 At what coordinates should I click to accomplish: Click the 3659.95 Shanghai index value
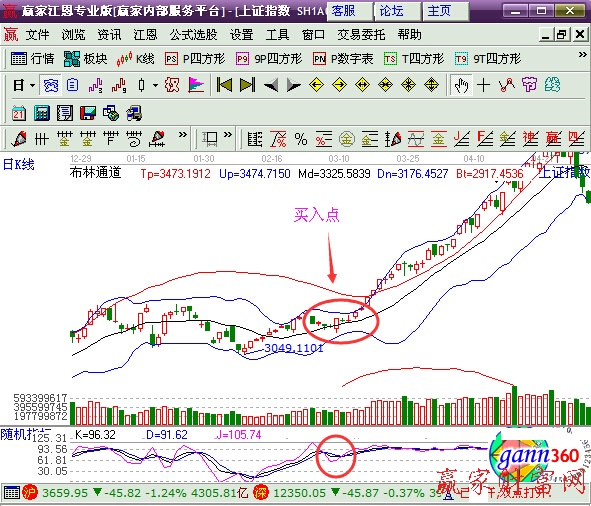(x=64, y=492)
